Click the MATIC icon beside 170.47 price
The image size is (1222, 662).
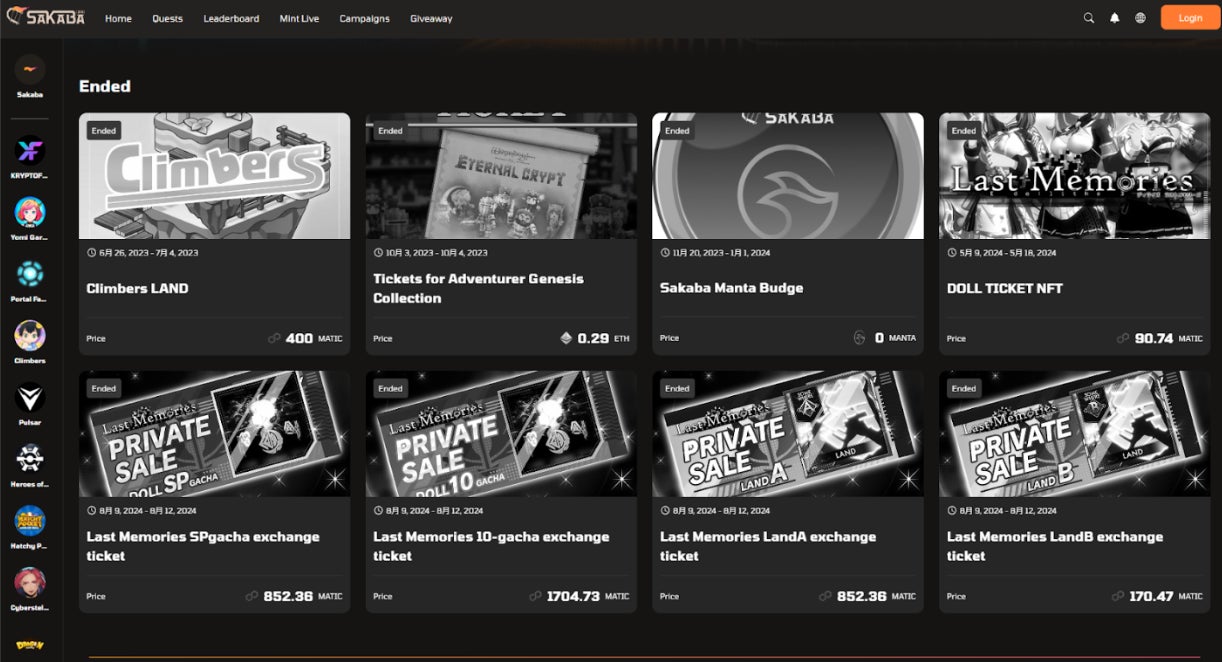click(x=1117, y=596)
